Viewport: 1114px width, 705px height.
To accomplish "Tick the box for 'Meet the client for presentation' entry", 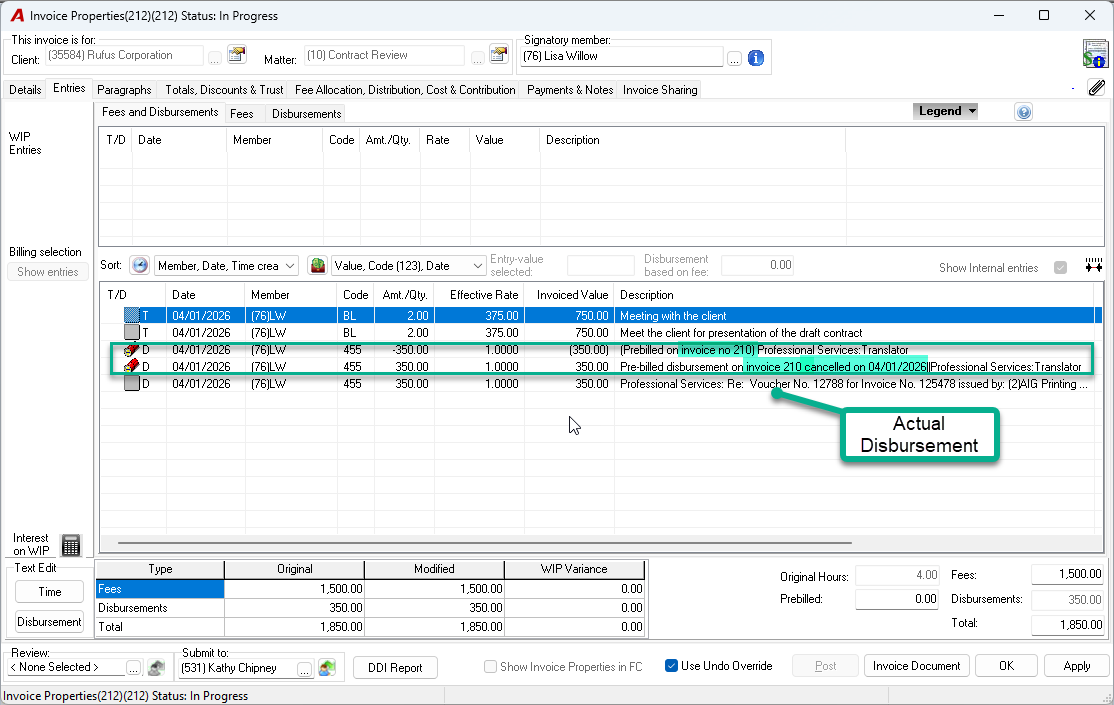I will tap(131, 333).
